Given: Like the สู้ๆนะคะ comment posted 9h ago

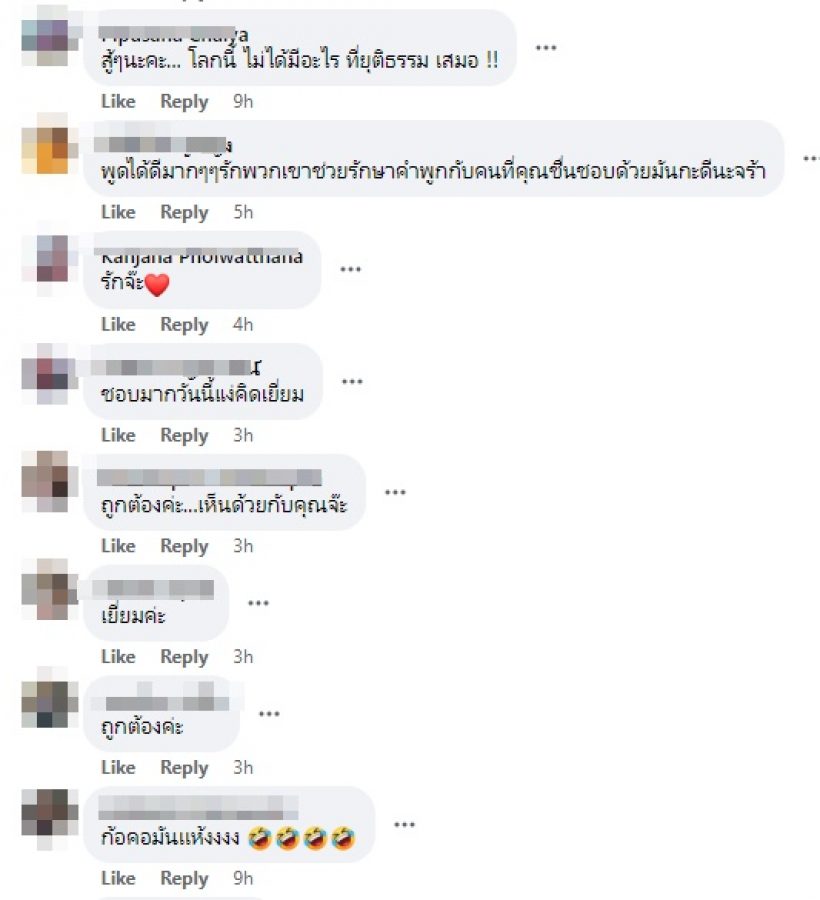Looking at the screenshot, I should pos(118,102).
